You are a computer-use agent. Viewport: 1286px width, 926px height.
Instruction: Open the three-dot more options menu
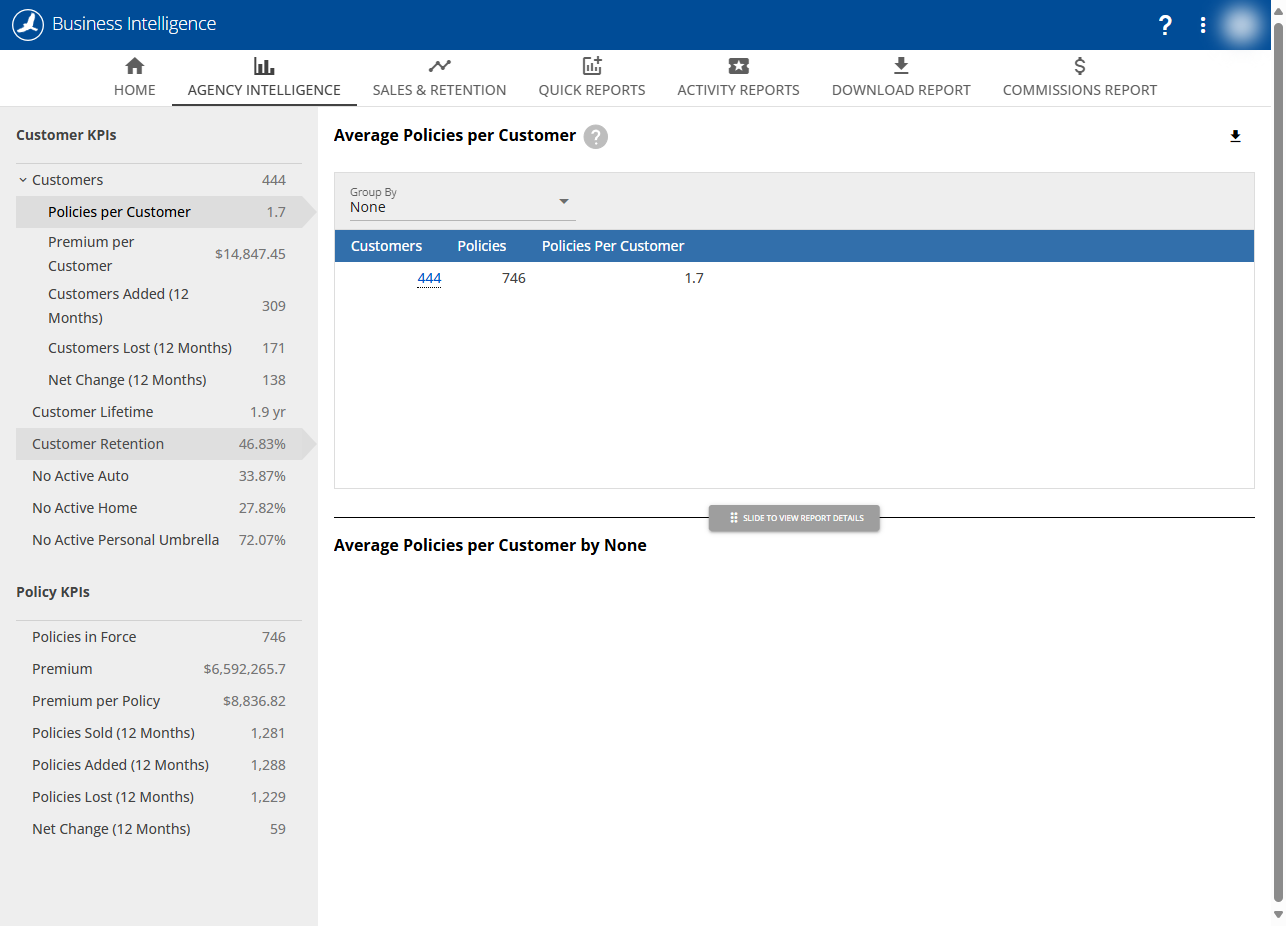click(1203, 25)
